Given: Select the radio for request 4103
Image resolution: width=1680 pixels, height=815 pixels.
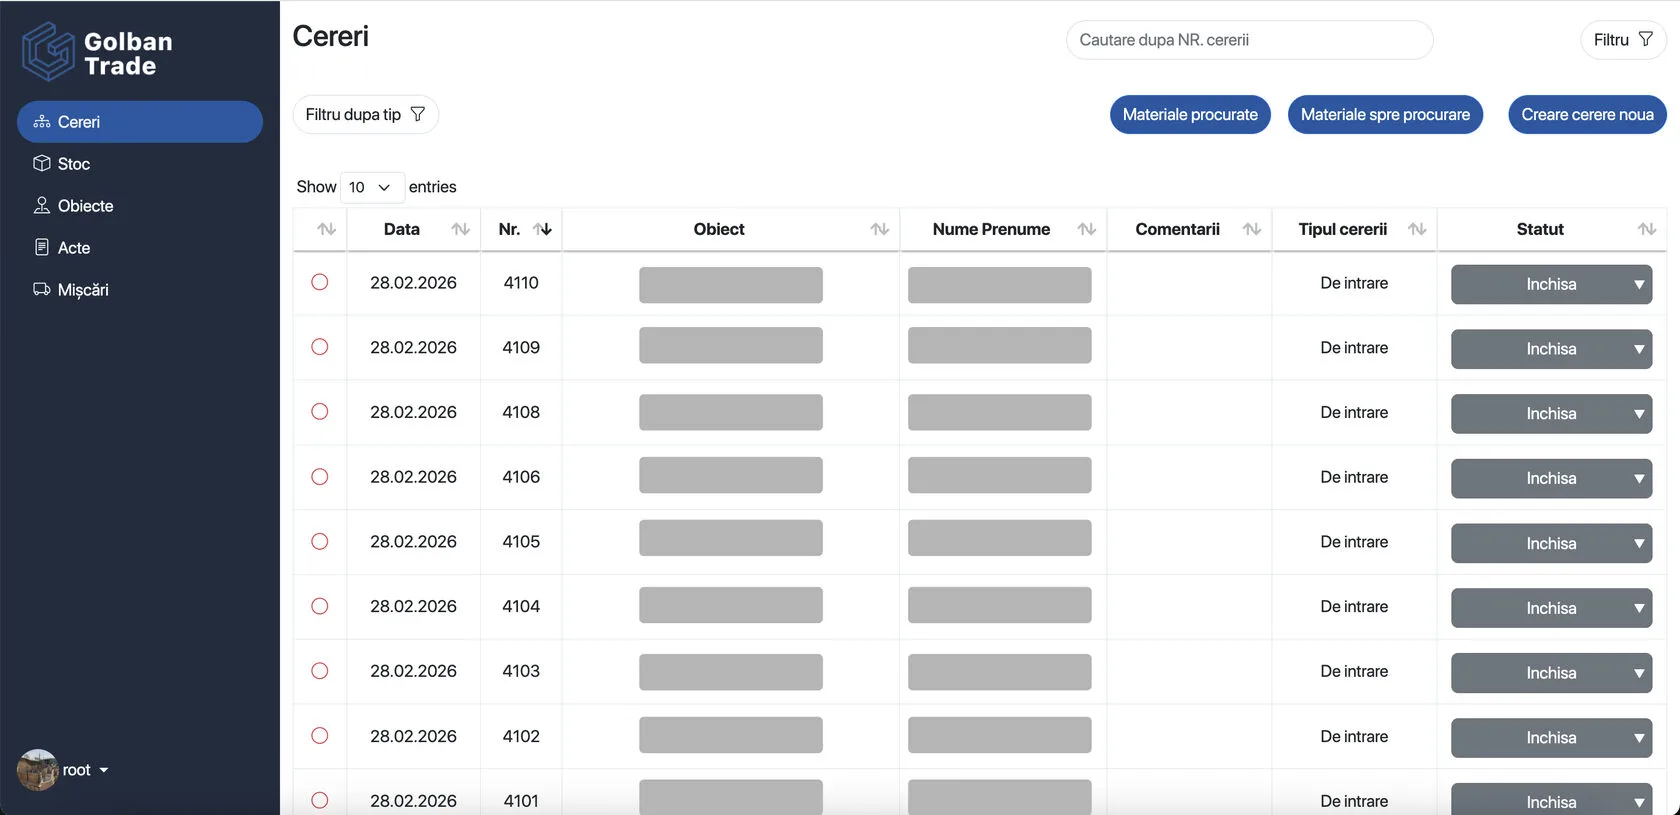Looking at the screenshot, I should [320, 670].
